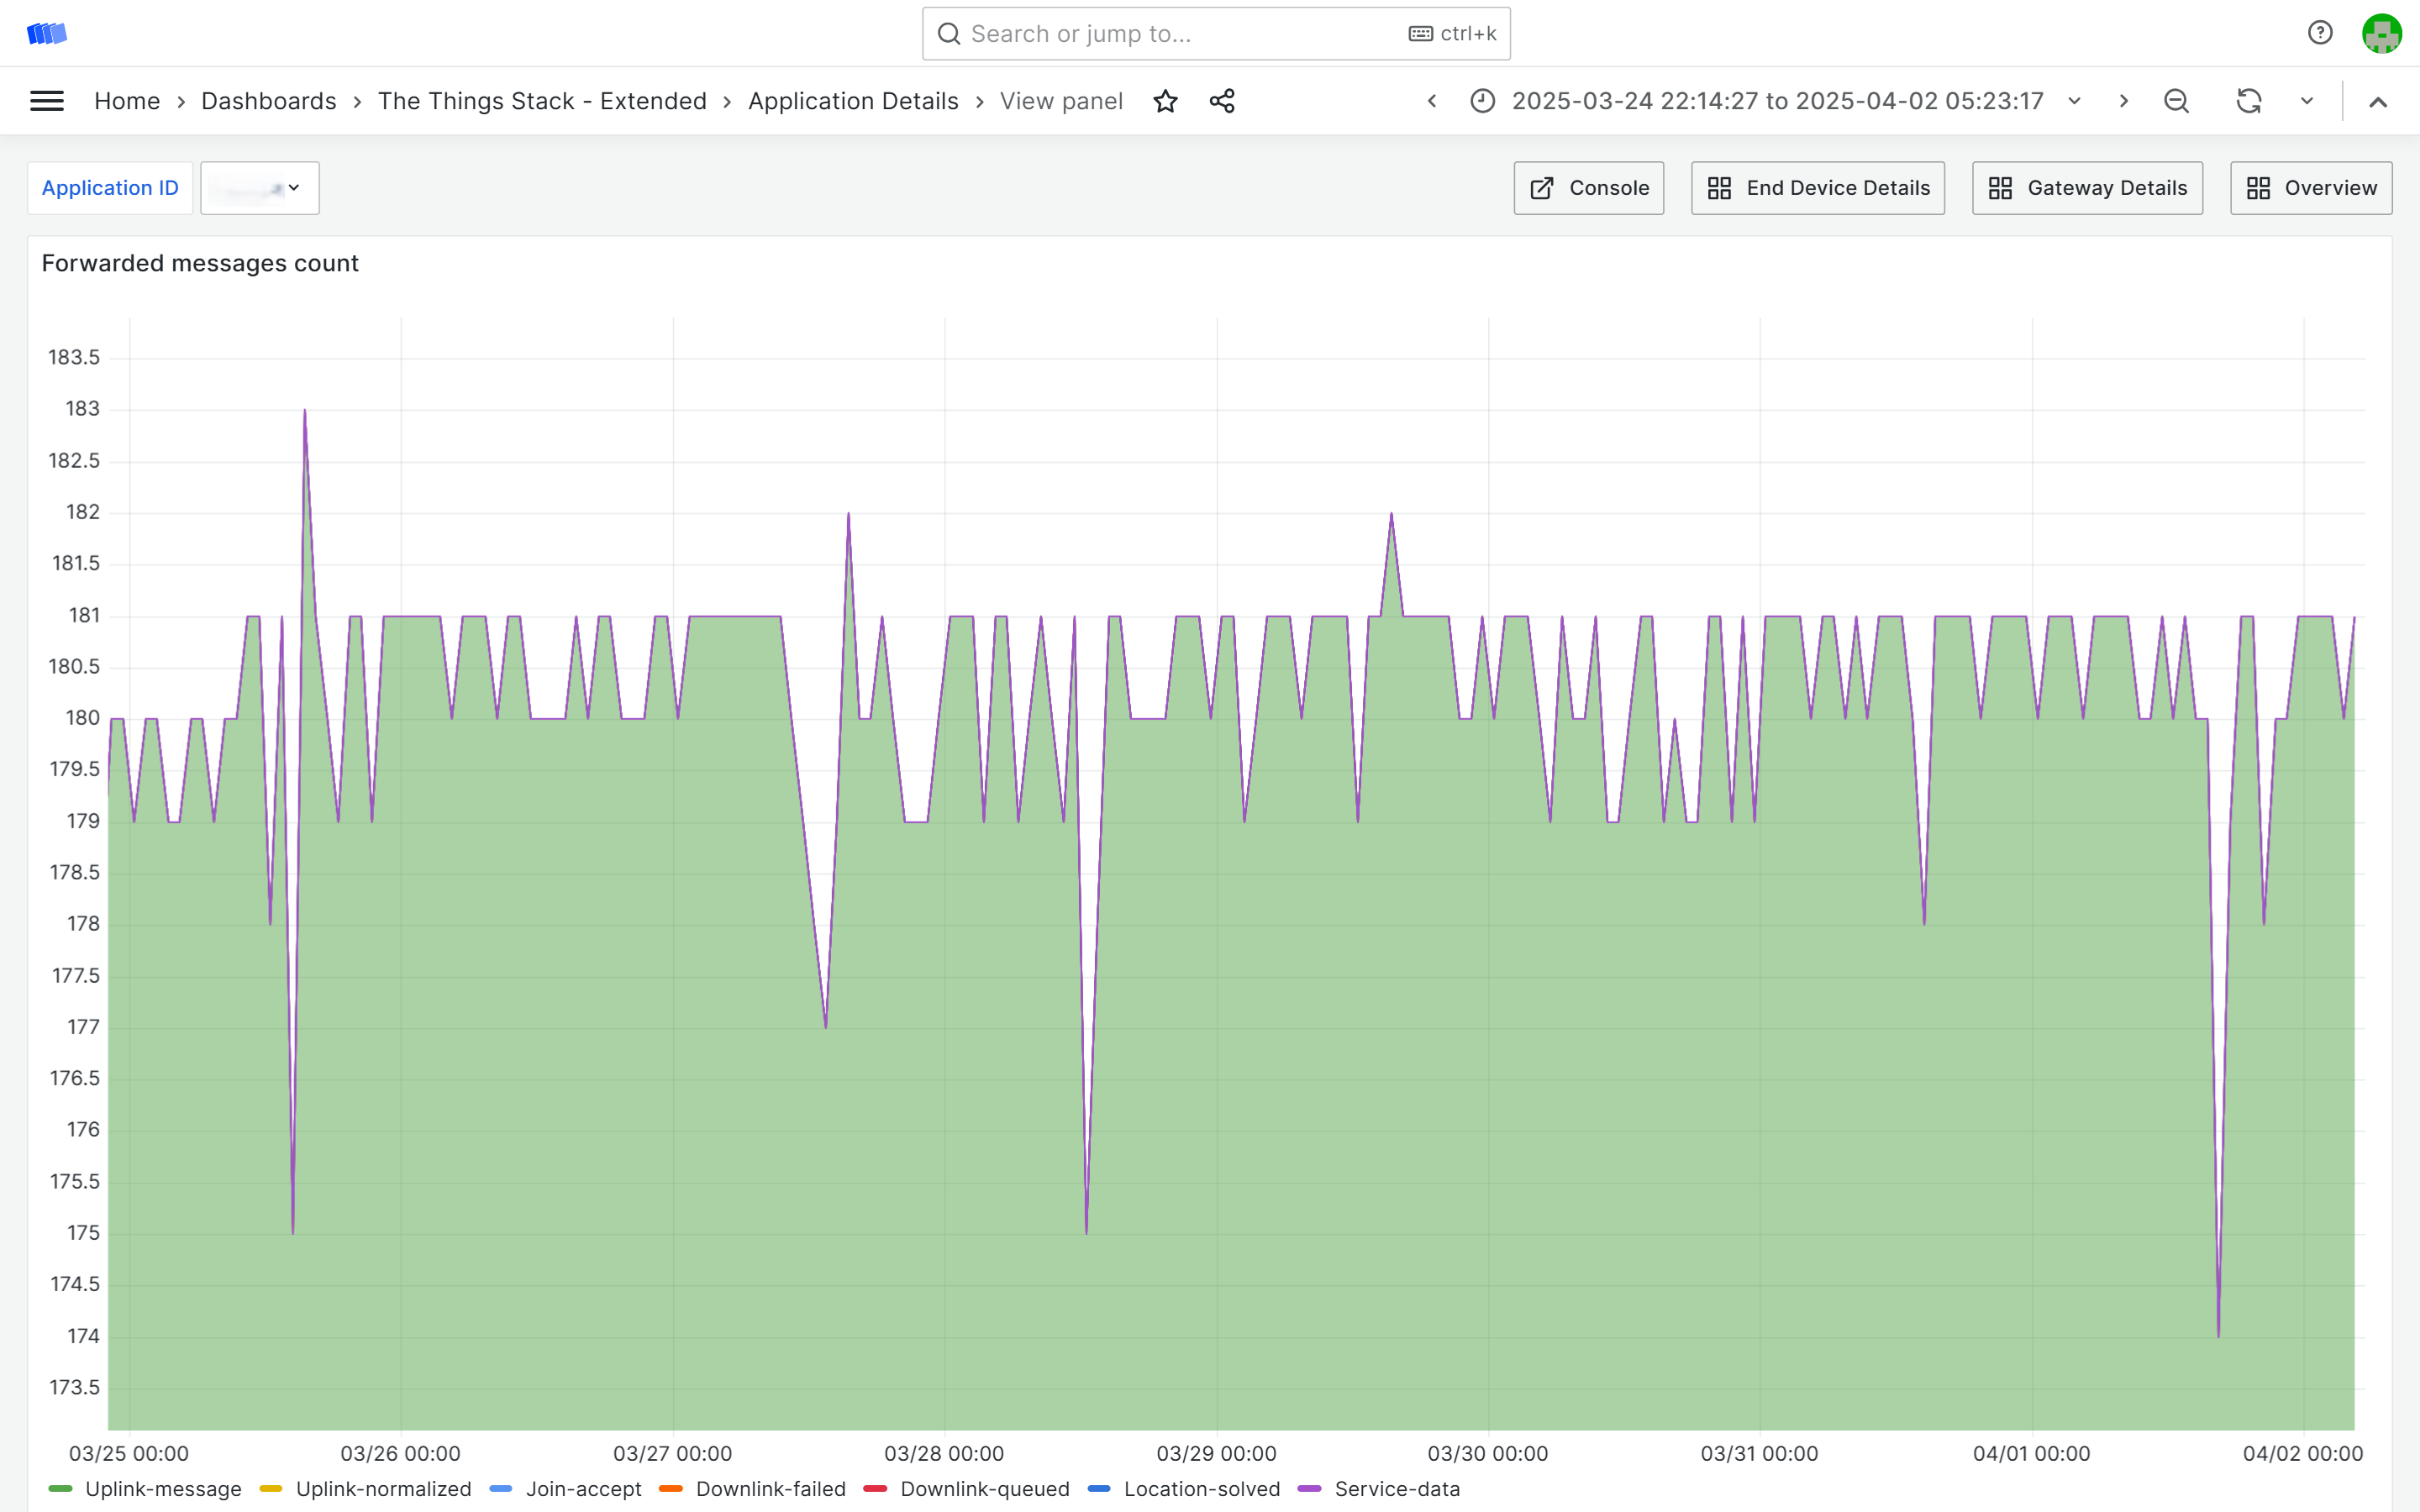2420x1512 pixels.
Task: Expand the auto-refresh interval dropdown
Action: pos(2307,101)
